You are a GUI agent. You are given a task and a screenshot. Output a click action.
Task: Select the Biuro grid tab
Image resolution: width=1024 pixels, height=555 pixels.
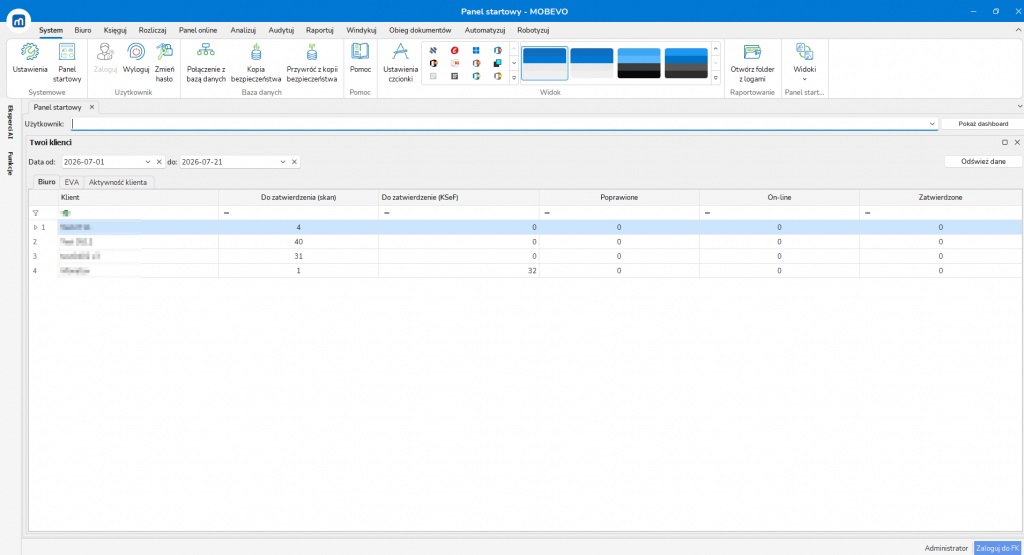click(x=46, y=182)
